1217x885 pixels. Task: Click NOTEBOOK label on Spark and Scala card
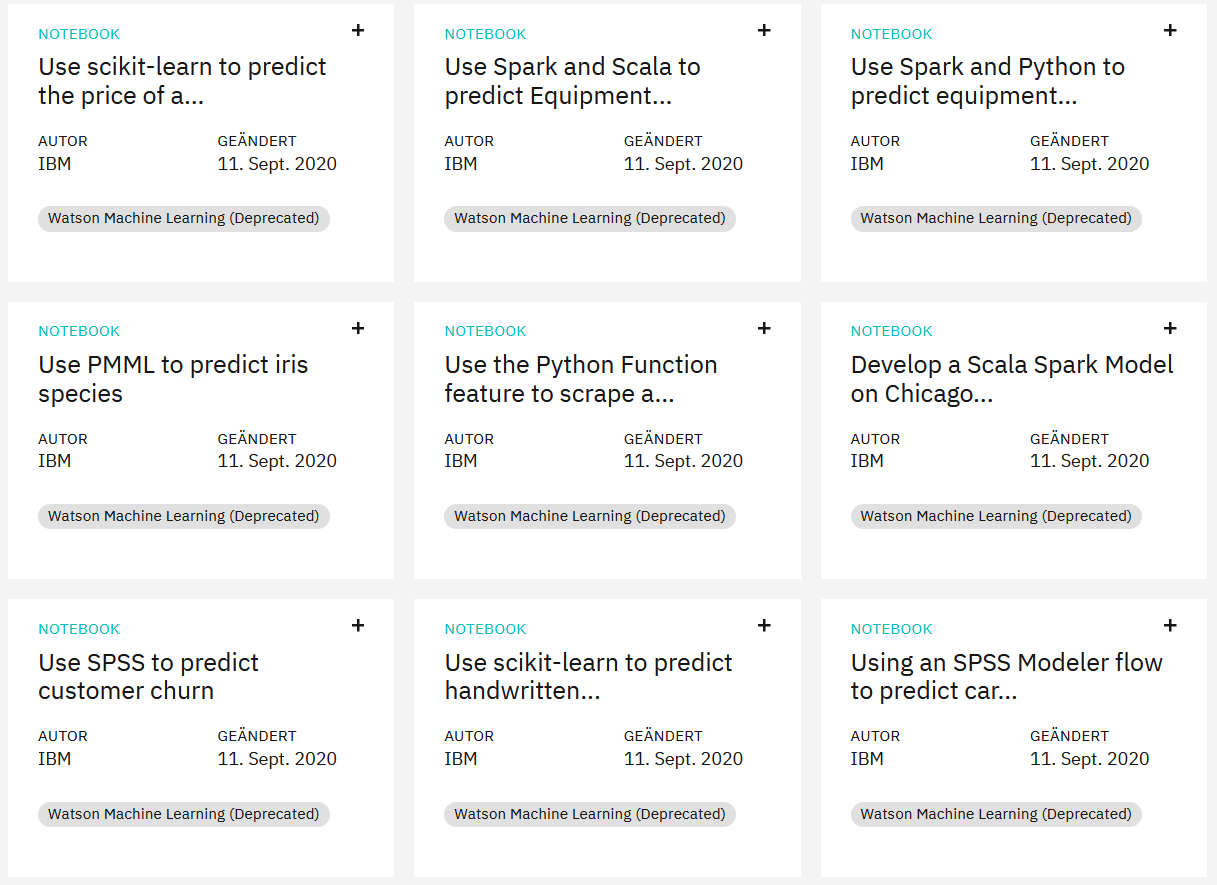click(485, 34)
